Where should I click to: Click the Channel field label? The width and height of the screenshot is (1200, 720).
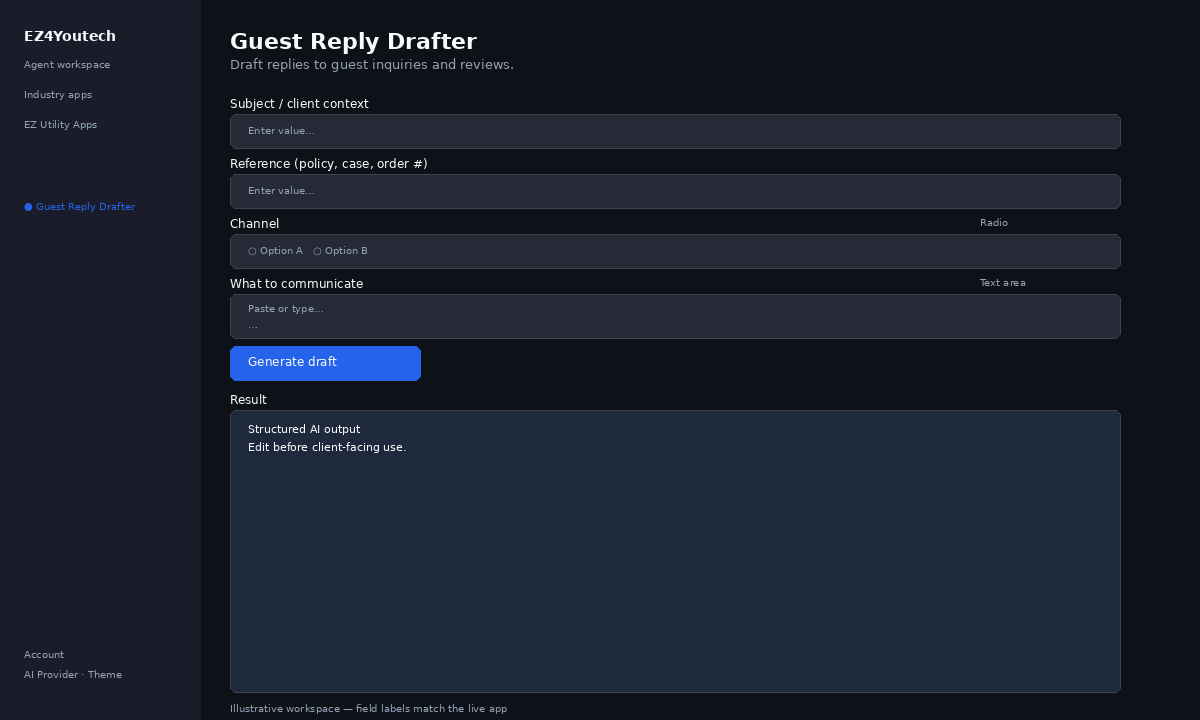coord(254,224)
